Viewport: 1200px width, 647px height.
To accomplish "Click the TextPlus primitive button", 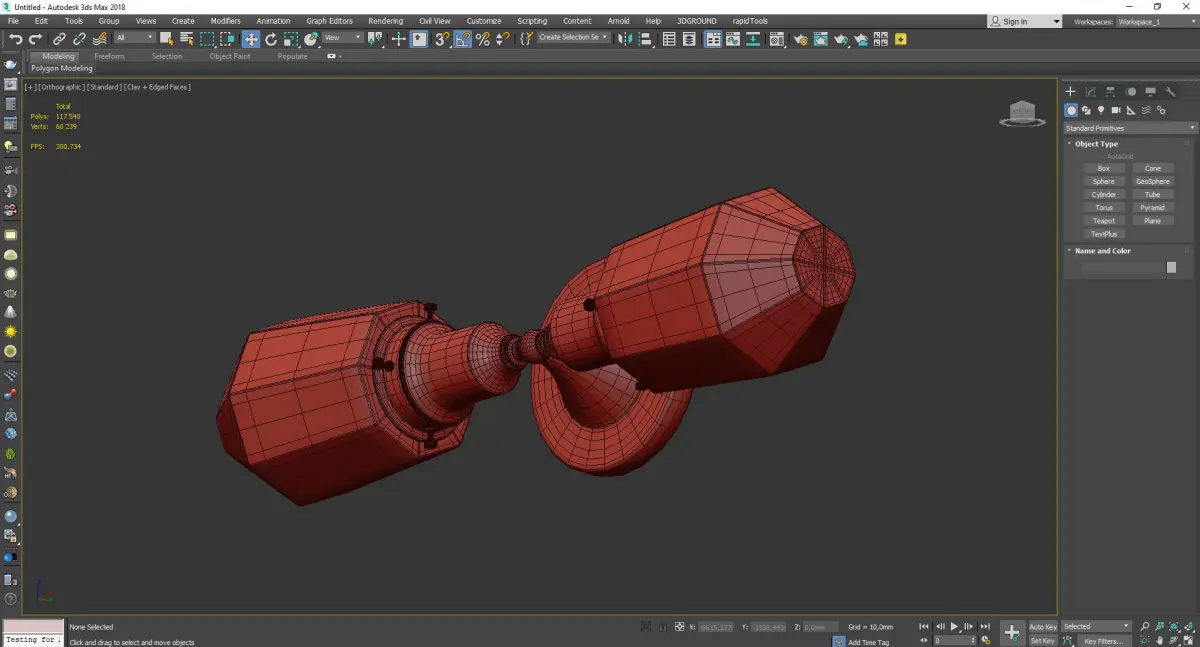I will (x=1104, y=234).
